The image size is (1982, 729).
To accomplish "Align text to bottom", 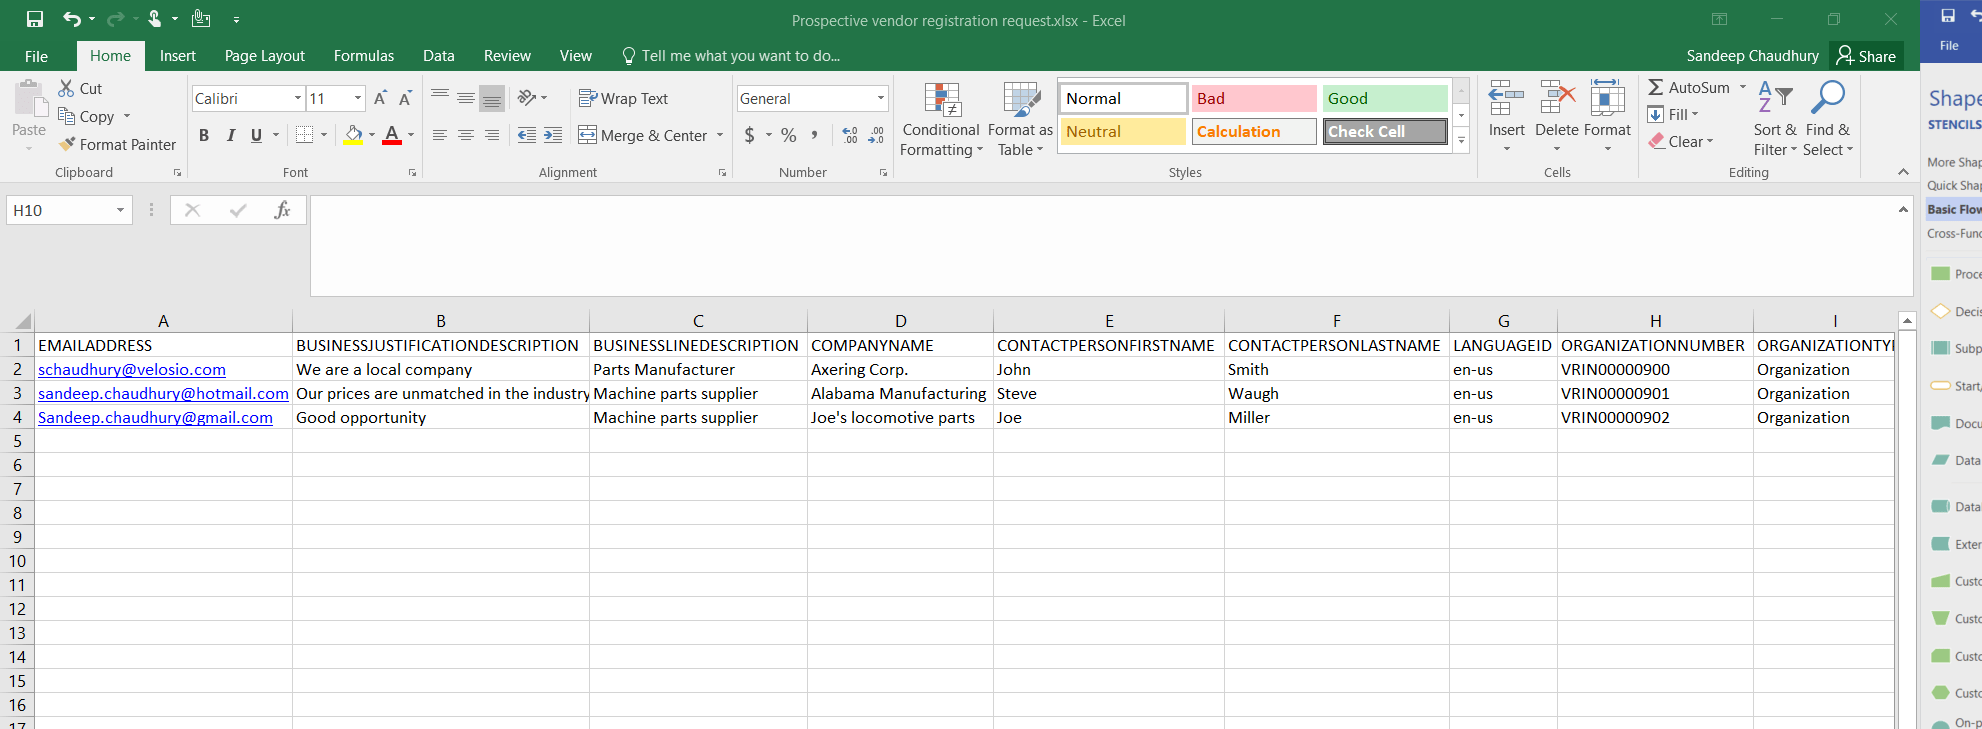I will 492,98.
